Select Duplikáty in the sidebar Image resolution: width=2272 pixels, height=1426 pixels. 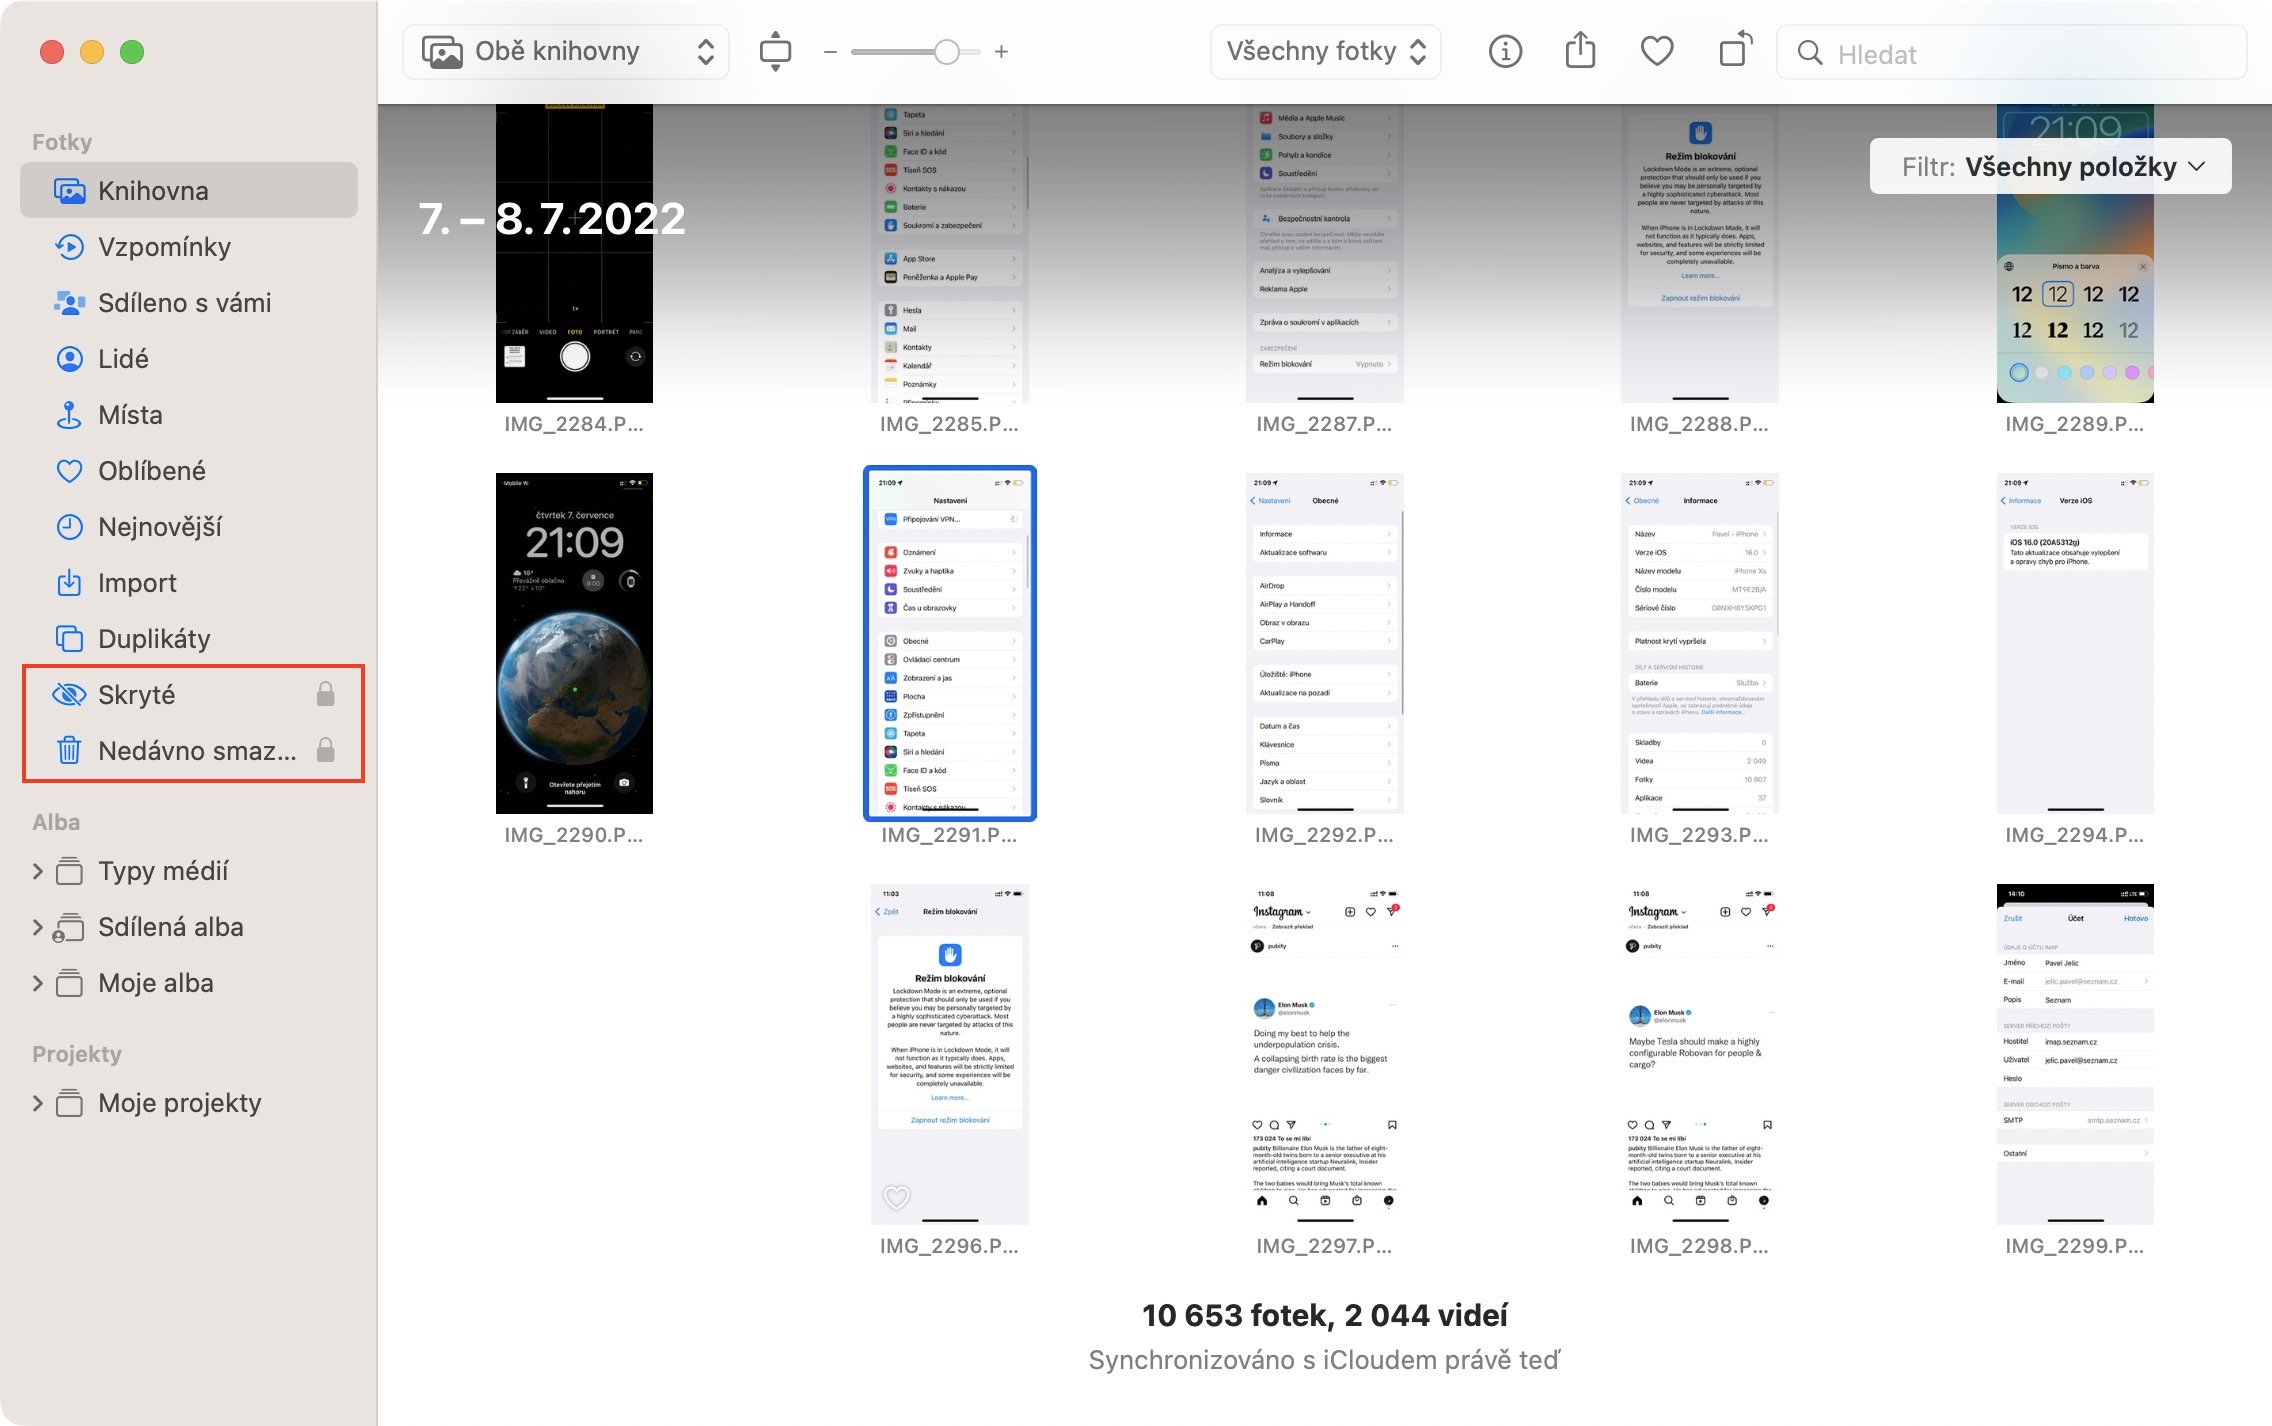tap(154, 639)
